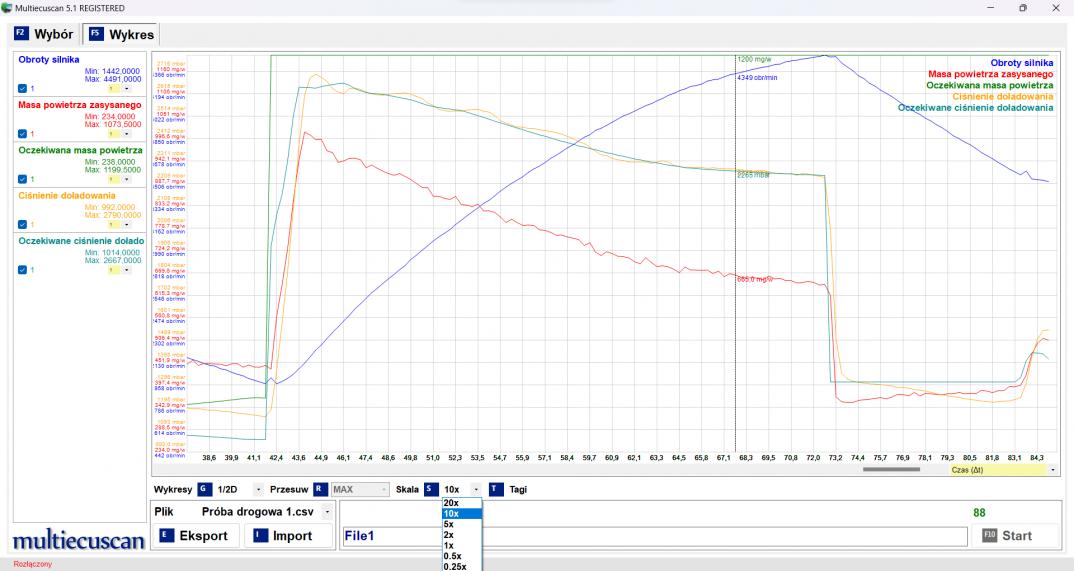Image resolution: width=1074 pixels, height=571 pixels.
Task: Click the I icon on Import button
Action: click(260, 535)
